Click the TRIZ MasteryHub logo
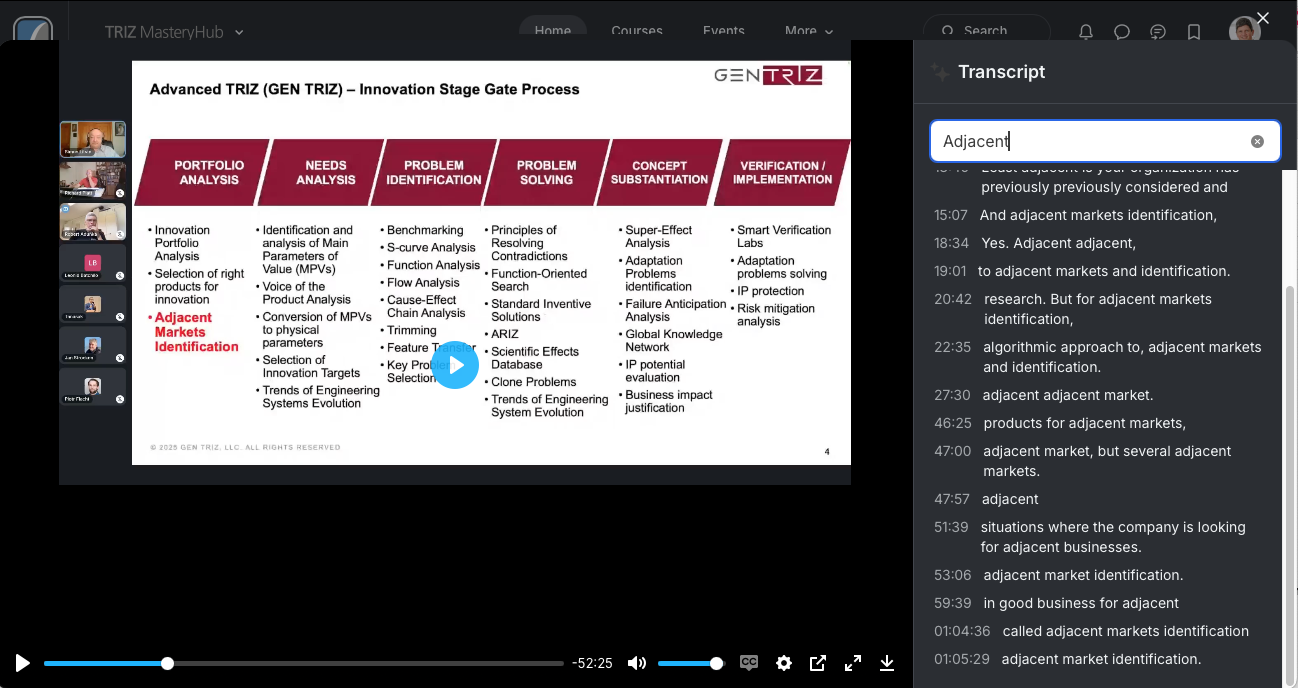Screen dimensions: 1298x688 34,30
